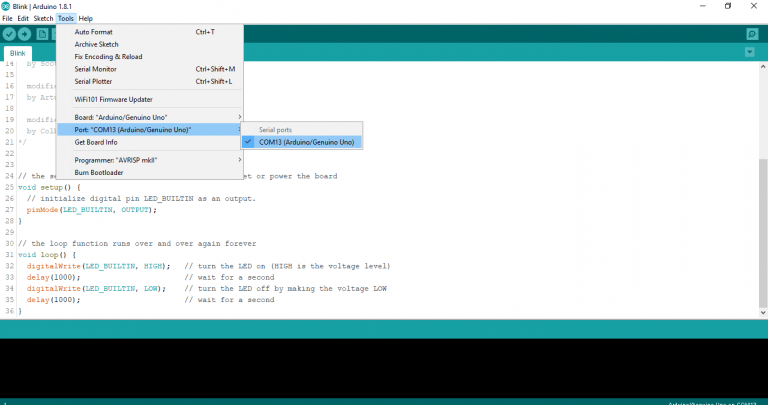Viewport: 768px width, 405px height.
Task: Select Auto Format from Tools menu
Action: (x=150, y=32)
